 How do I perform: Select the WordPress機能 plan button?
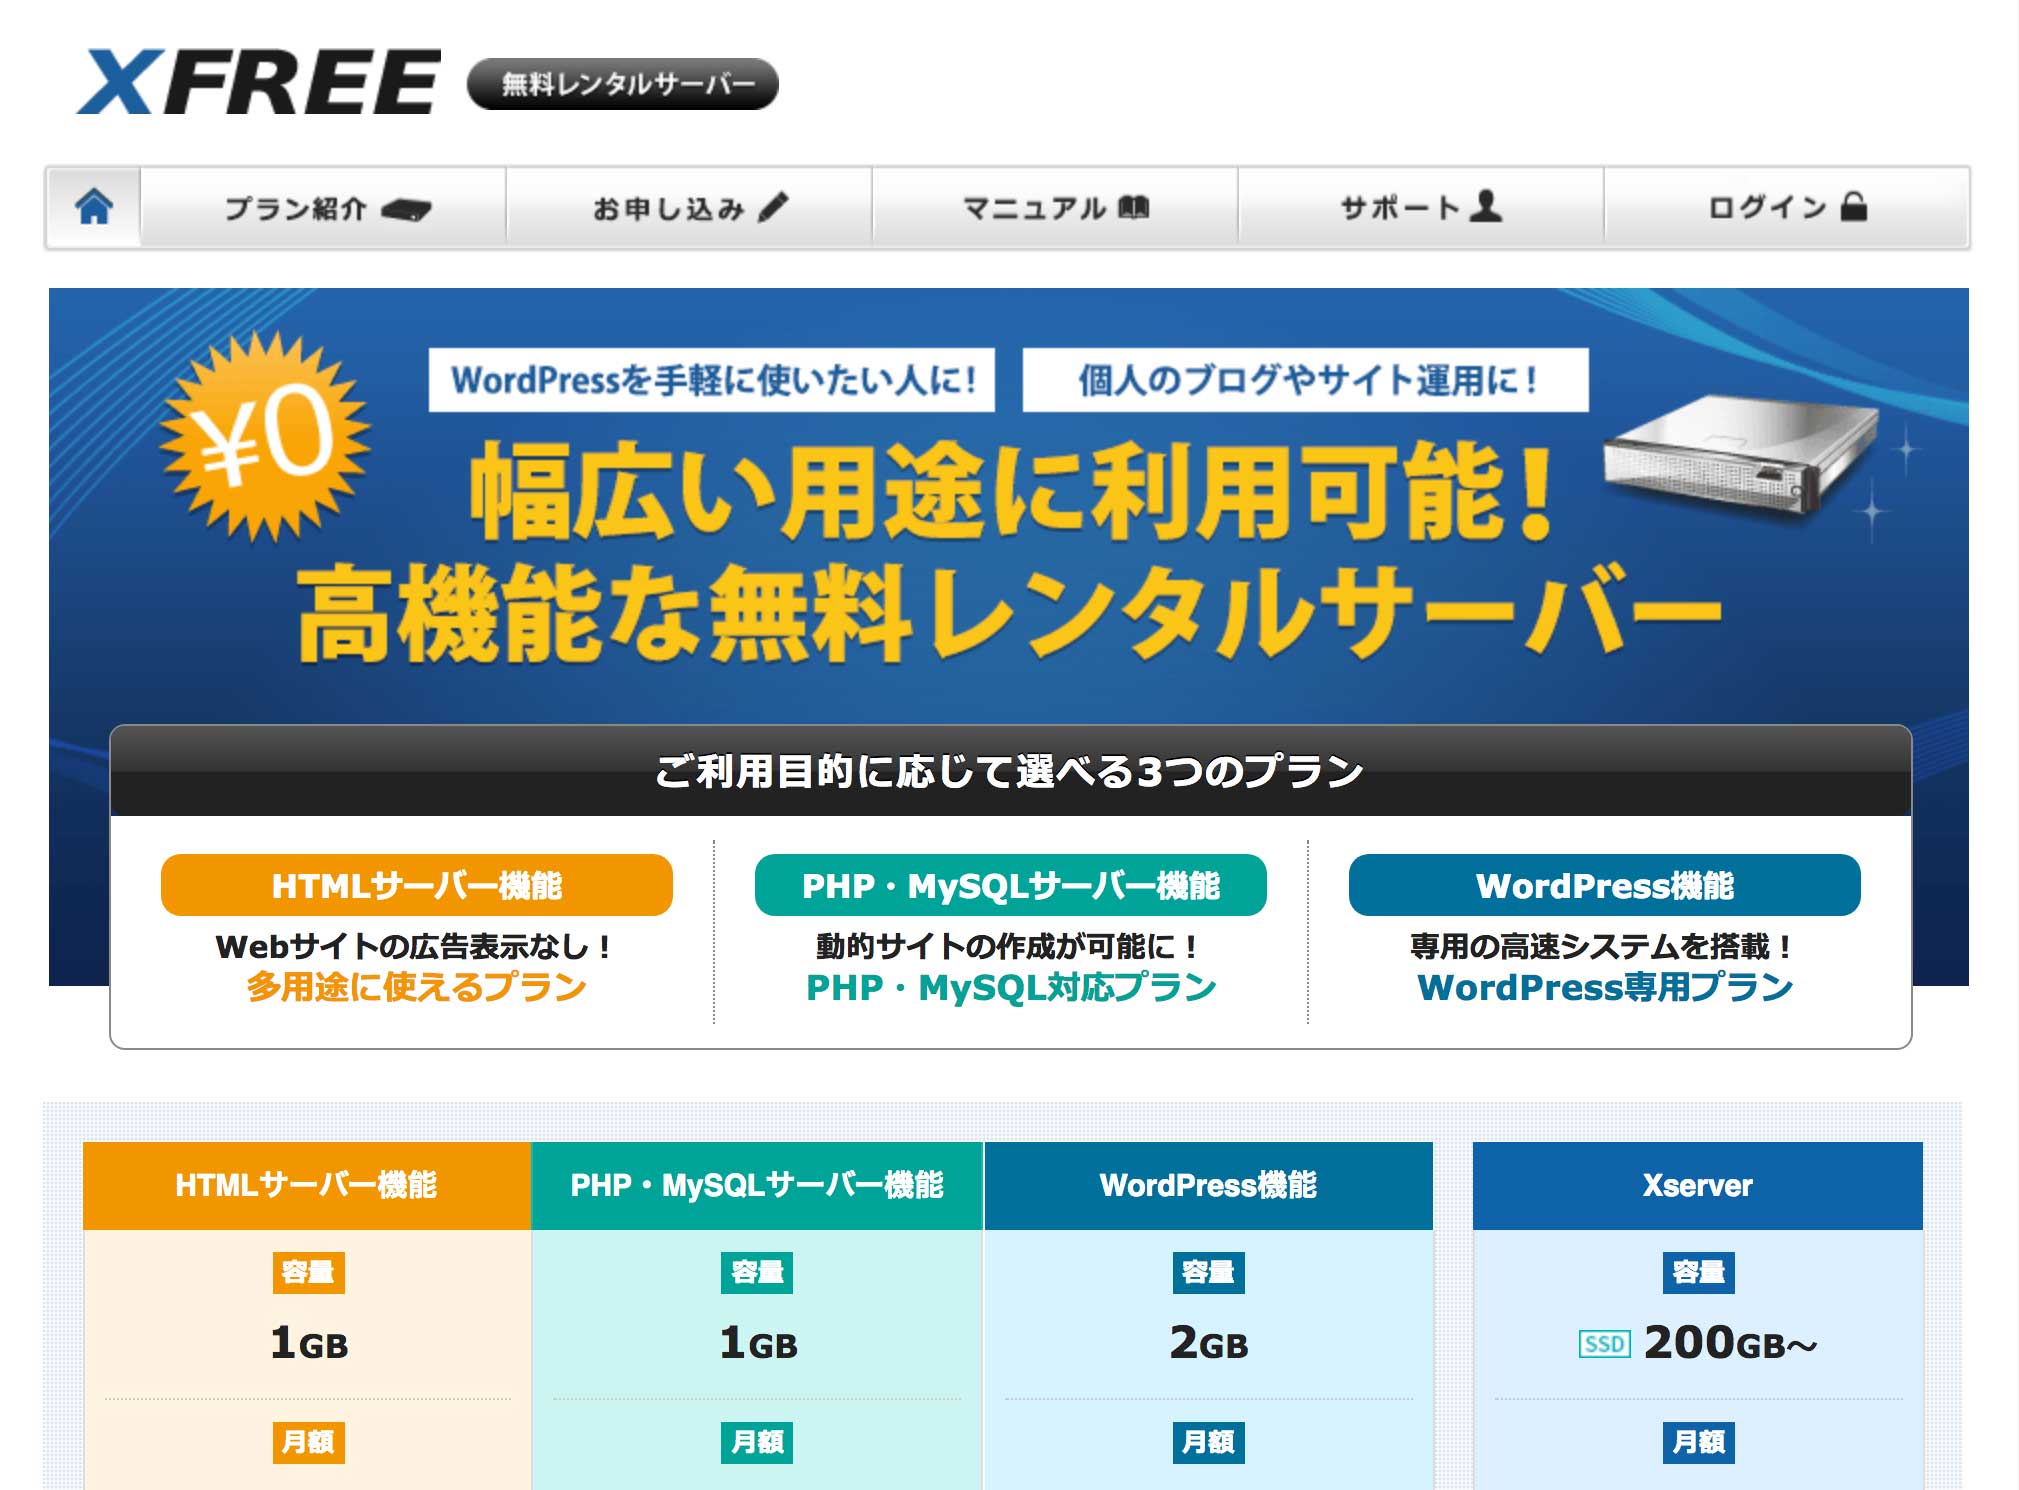[1605, 884]
